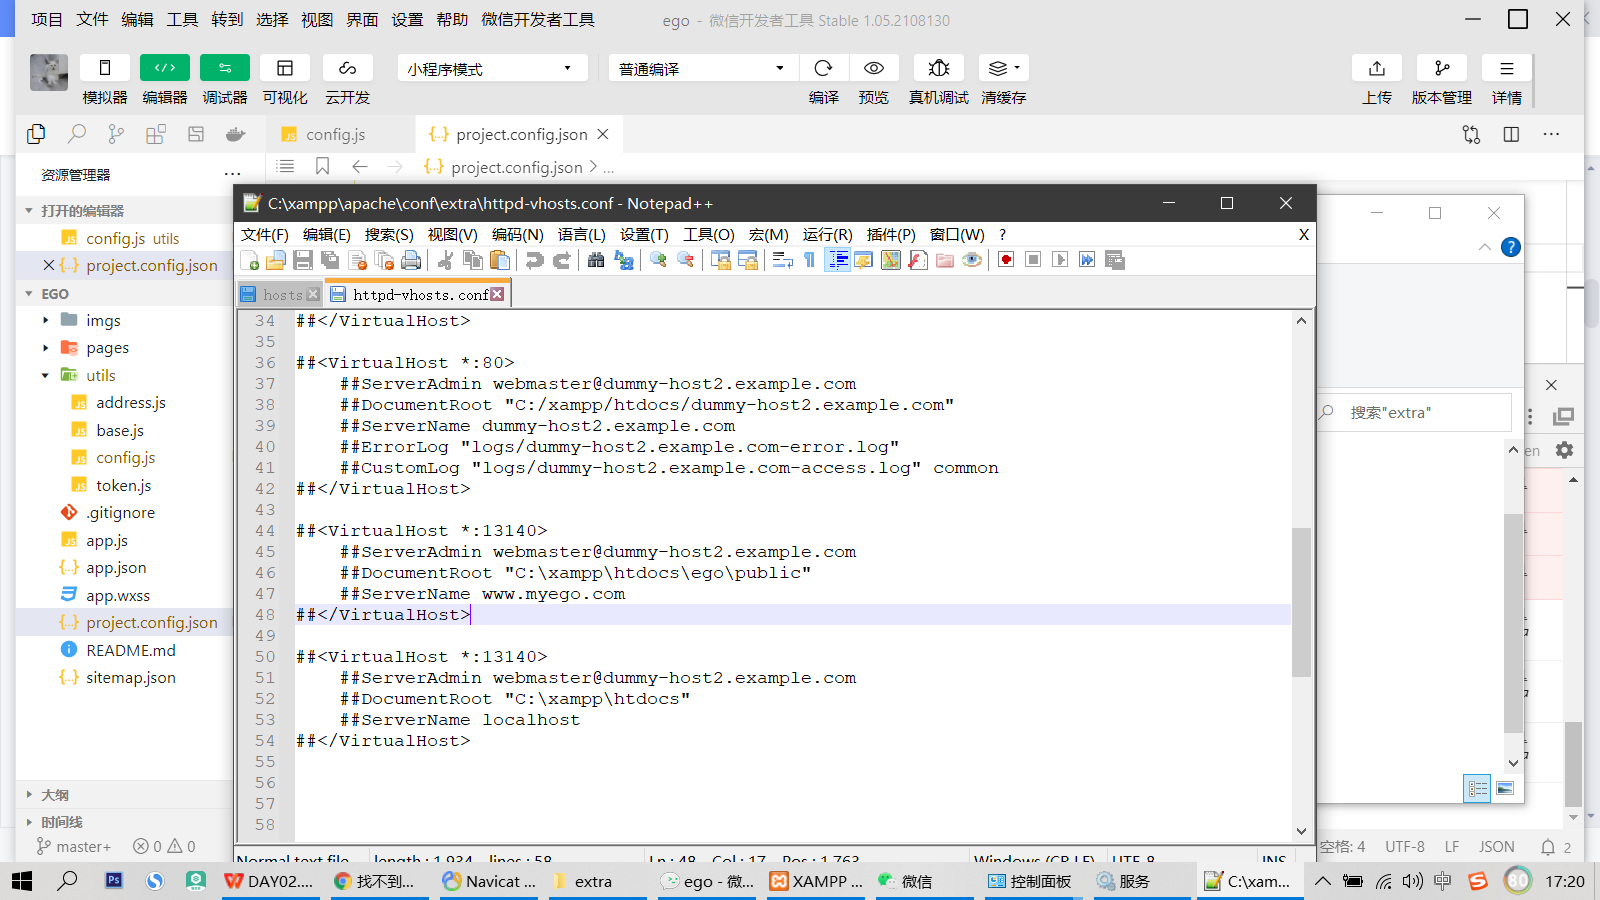Open the source control icon in DevTools sidebar bar
This screenshot has width=1600, height=900.
[116, 134]
